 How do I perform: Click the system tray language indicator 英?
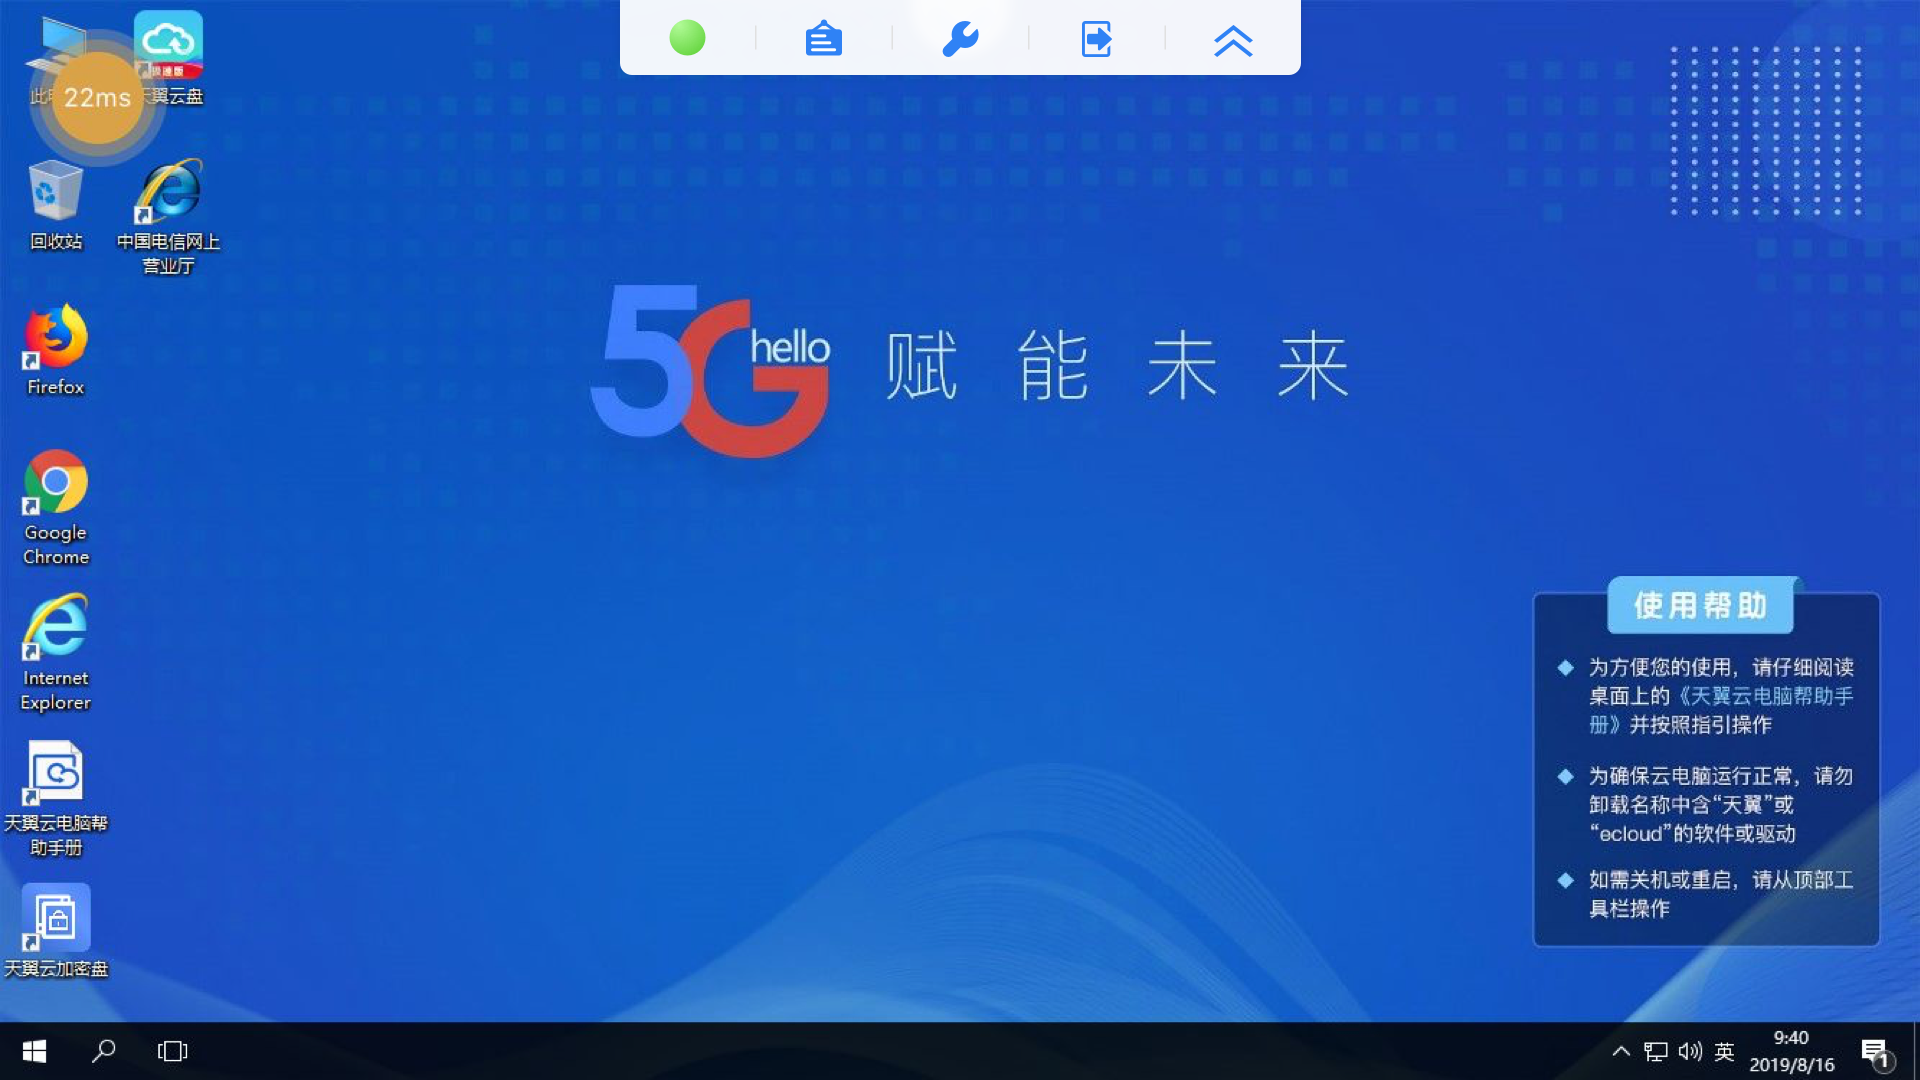point(1724,1051)
